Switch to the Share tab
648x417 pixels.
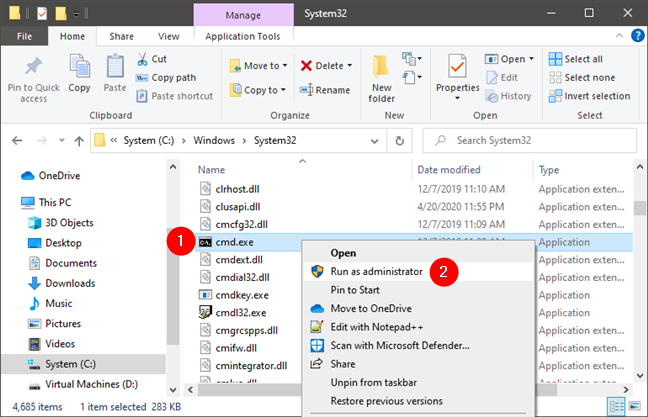pyautogui.click(x=122, y=36)
